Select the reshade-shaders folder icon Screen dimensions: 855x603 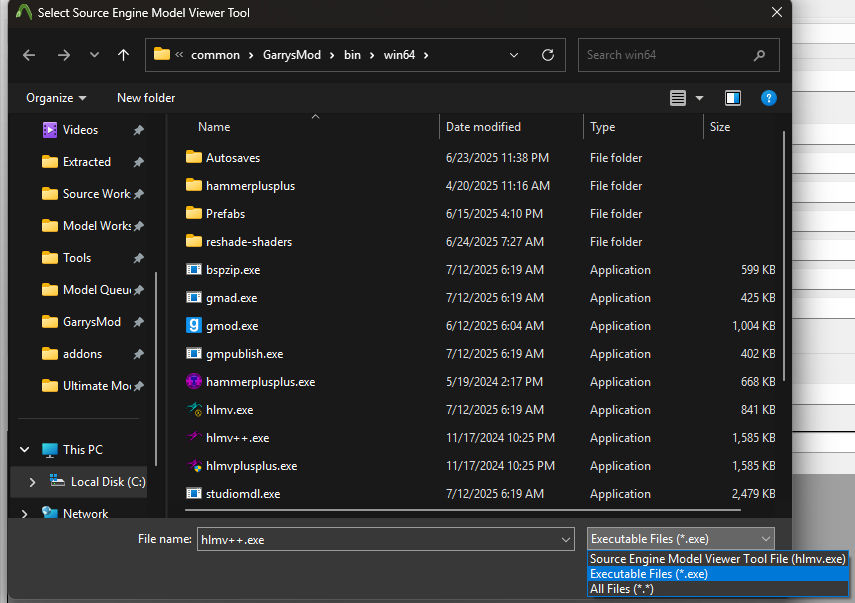click(x=194, y=241)
